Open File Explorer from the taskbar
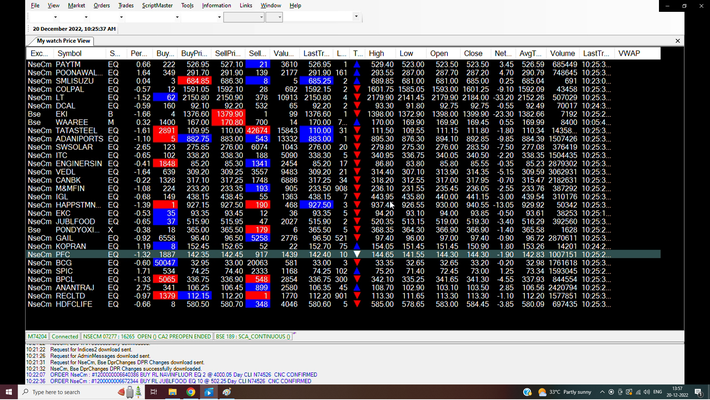Viewport: 710px width, 400px height. point(172,392)
